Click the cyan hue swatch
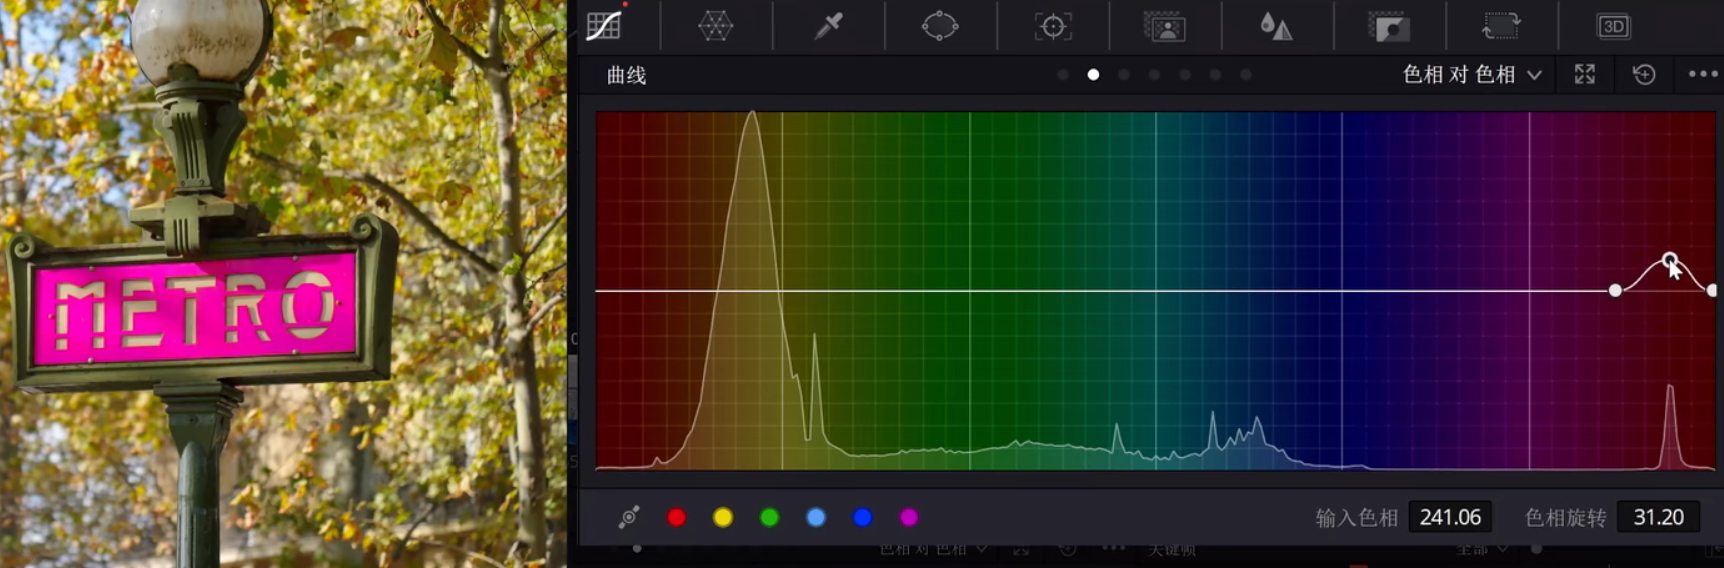Image resolution: width=1724 pixels, height=568 pixels. click(816, 517)
